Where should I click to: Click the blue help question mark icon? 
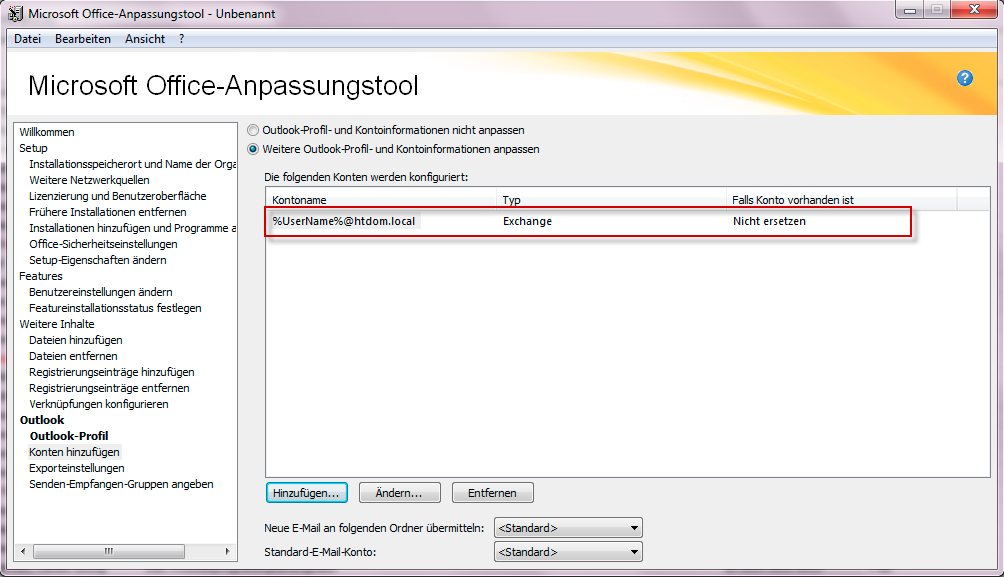point(964,78)
